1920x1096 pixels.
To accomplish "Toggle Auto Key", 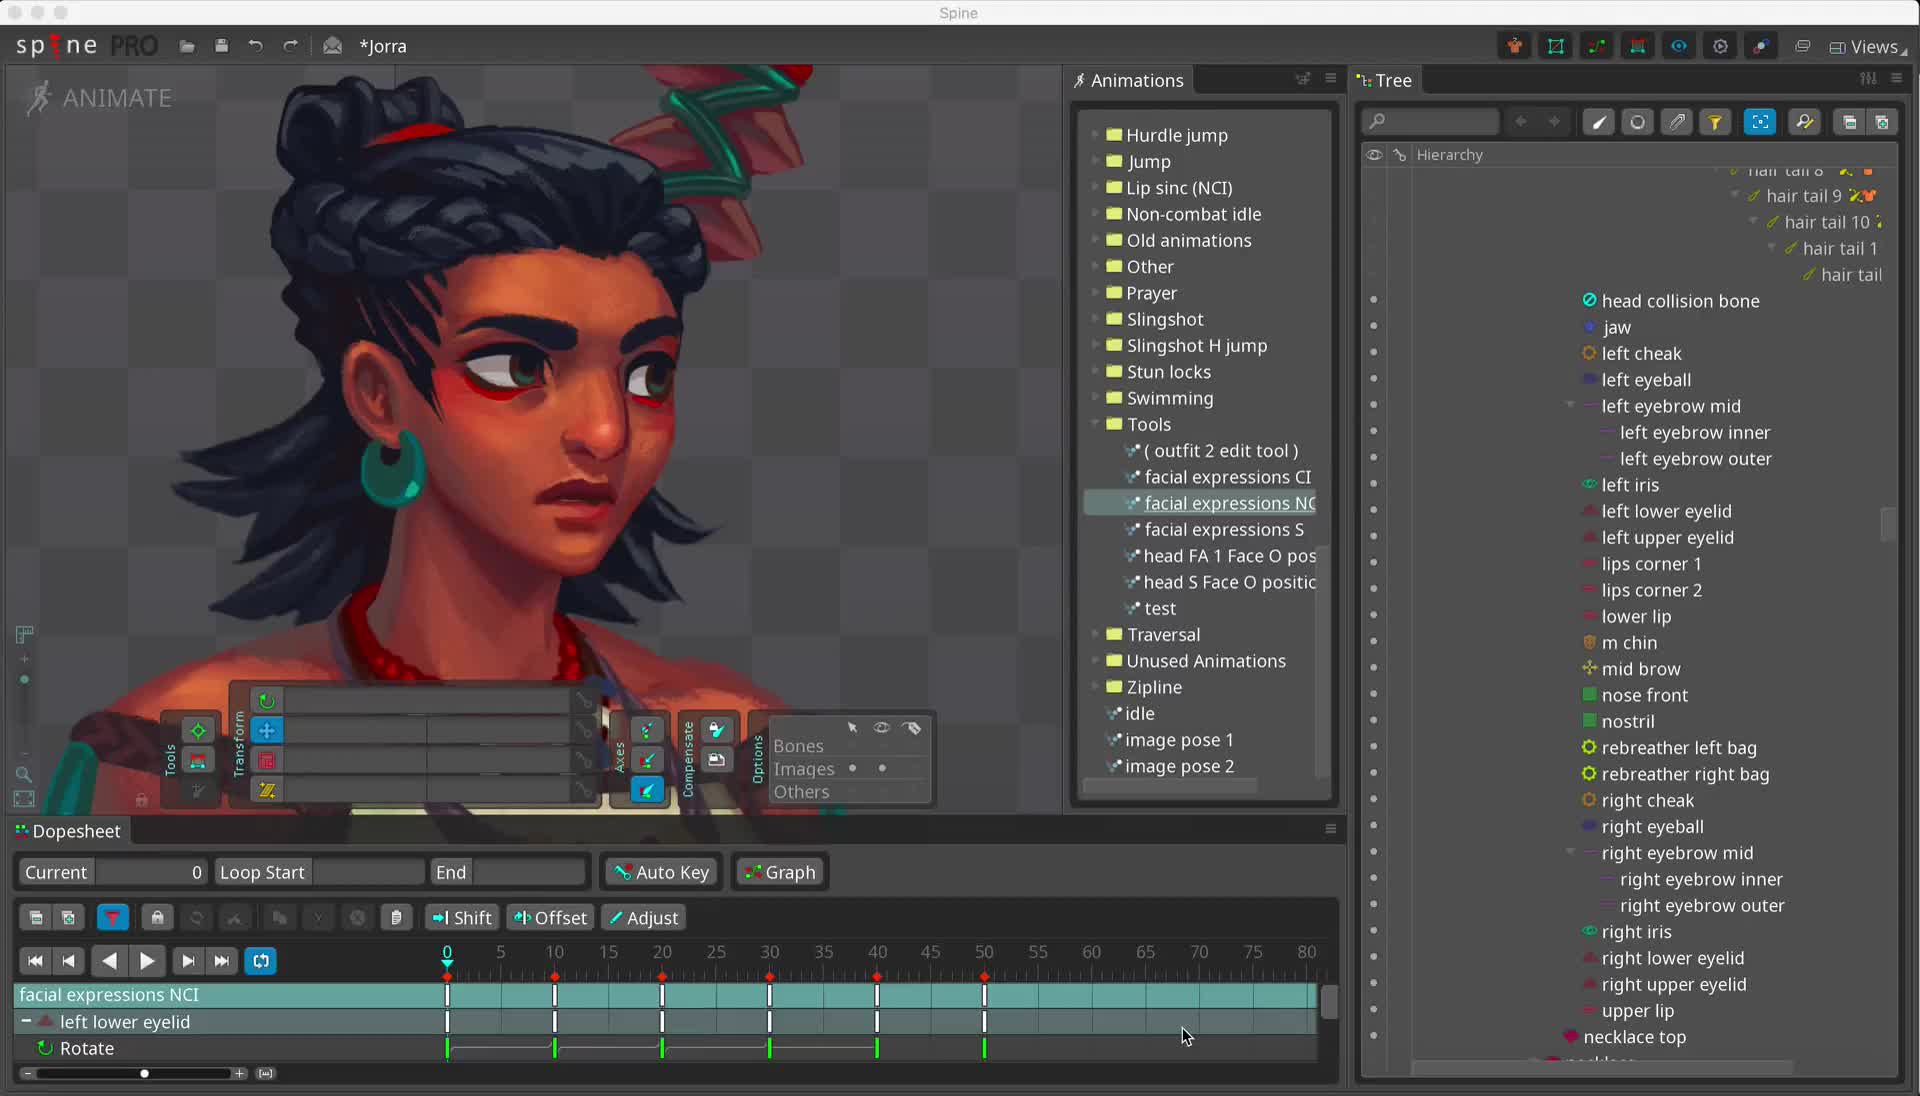I will 661,872.
